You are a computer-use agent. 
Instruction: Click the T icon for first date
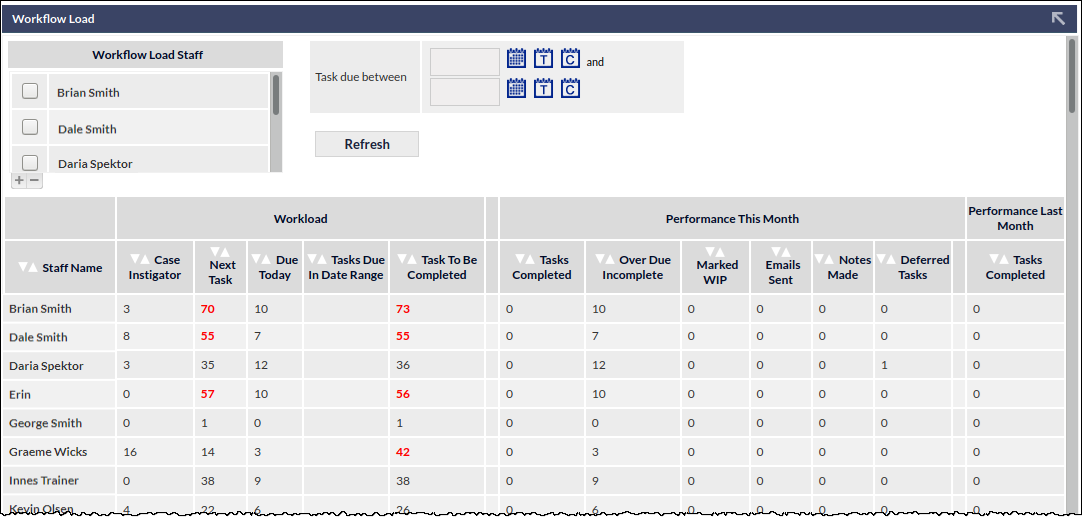tap(543, 58)
